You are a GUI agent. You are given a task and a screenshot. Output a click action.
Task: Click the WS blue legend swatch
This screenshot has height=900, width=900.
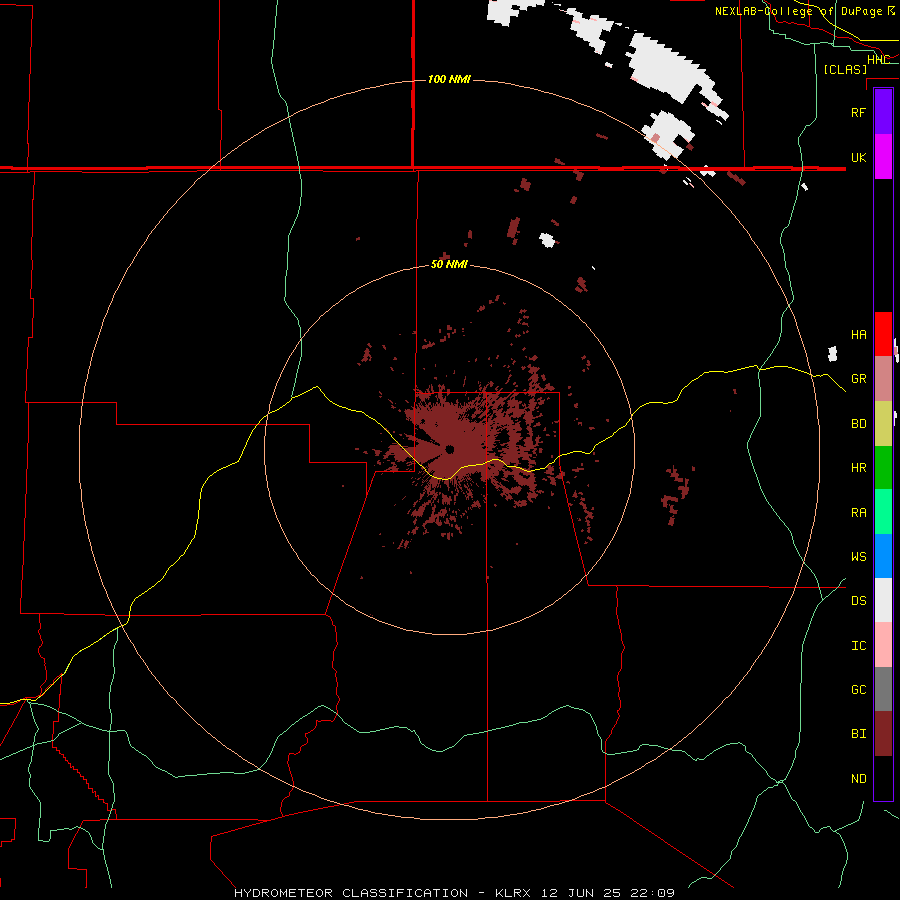coord(883,556)
